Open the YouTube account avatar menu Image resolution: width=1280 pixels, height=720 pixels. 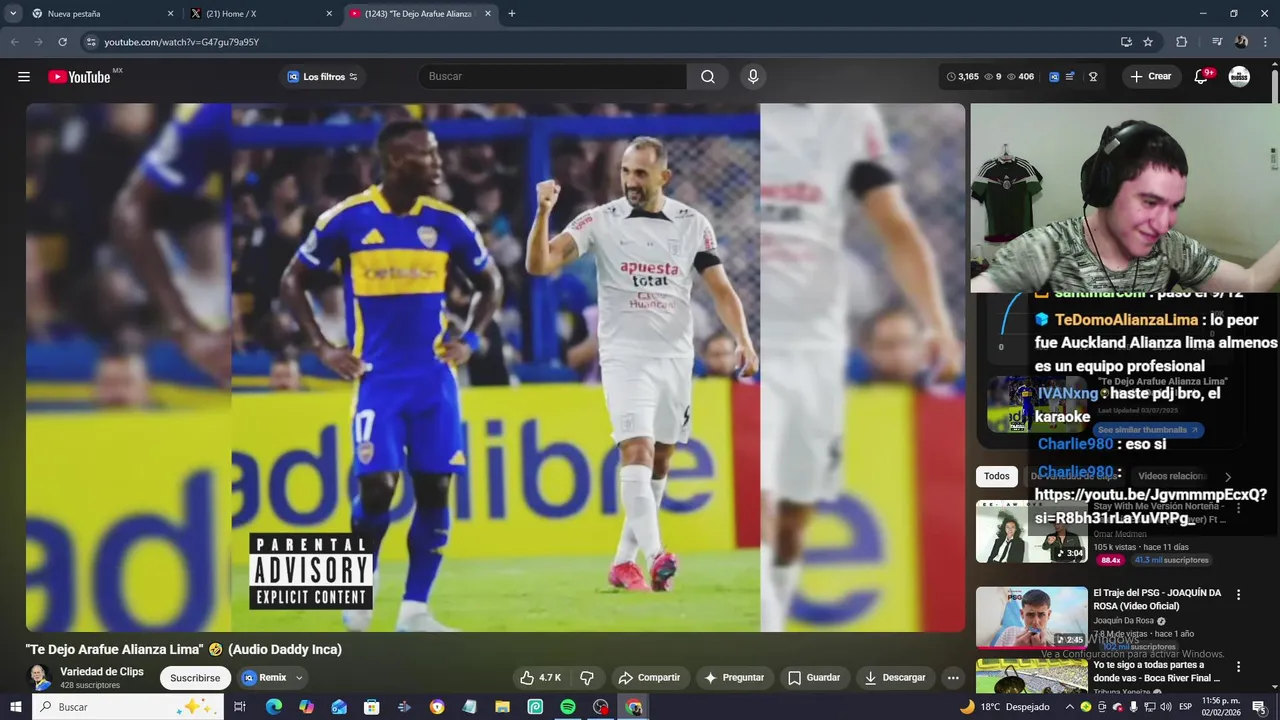click(1239, 77)
